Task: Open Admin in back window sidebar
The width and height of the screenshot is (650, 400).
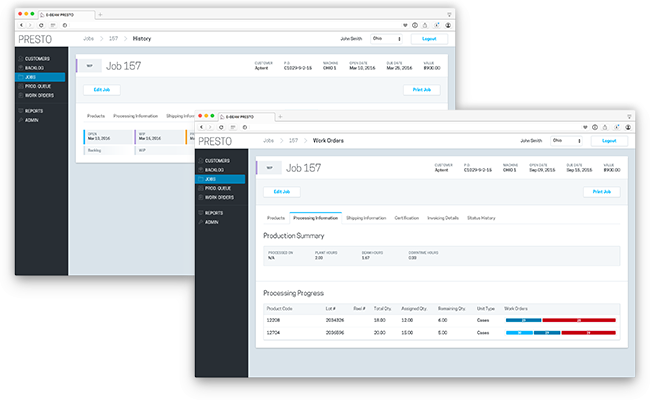Action: 32,120
